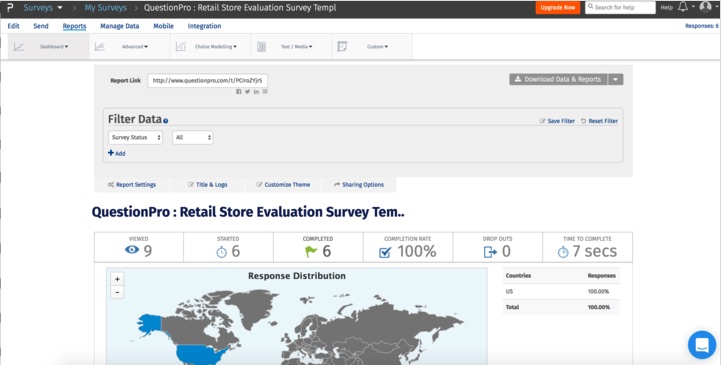The image size is (721, 365).
Task: Open the Custom dropdown menu
Action: [377, 46]
